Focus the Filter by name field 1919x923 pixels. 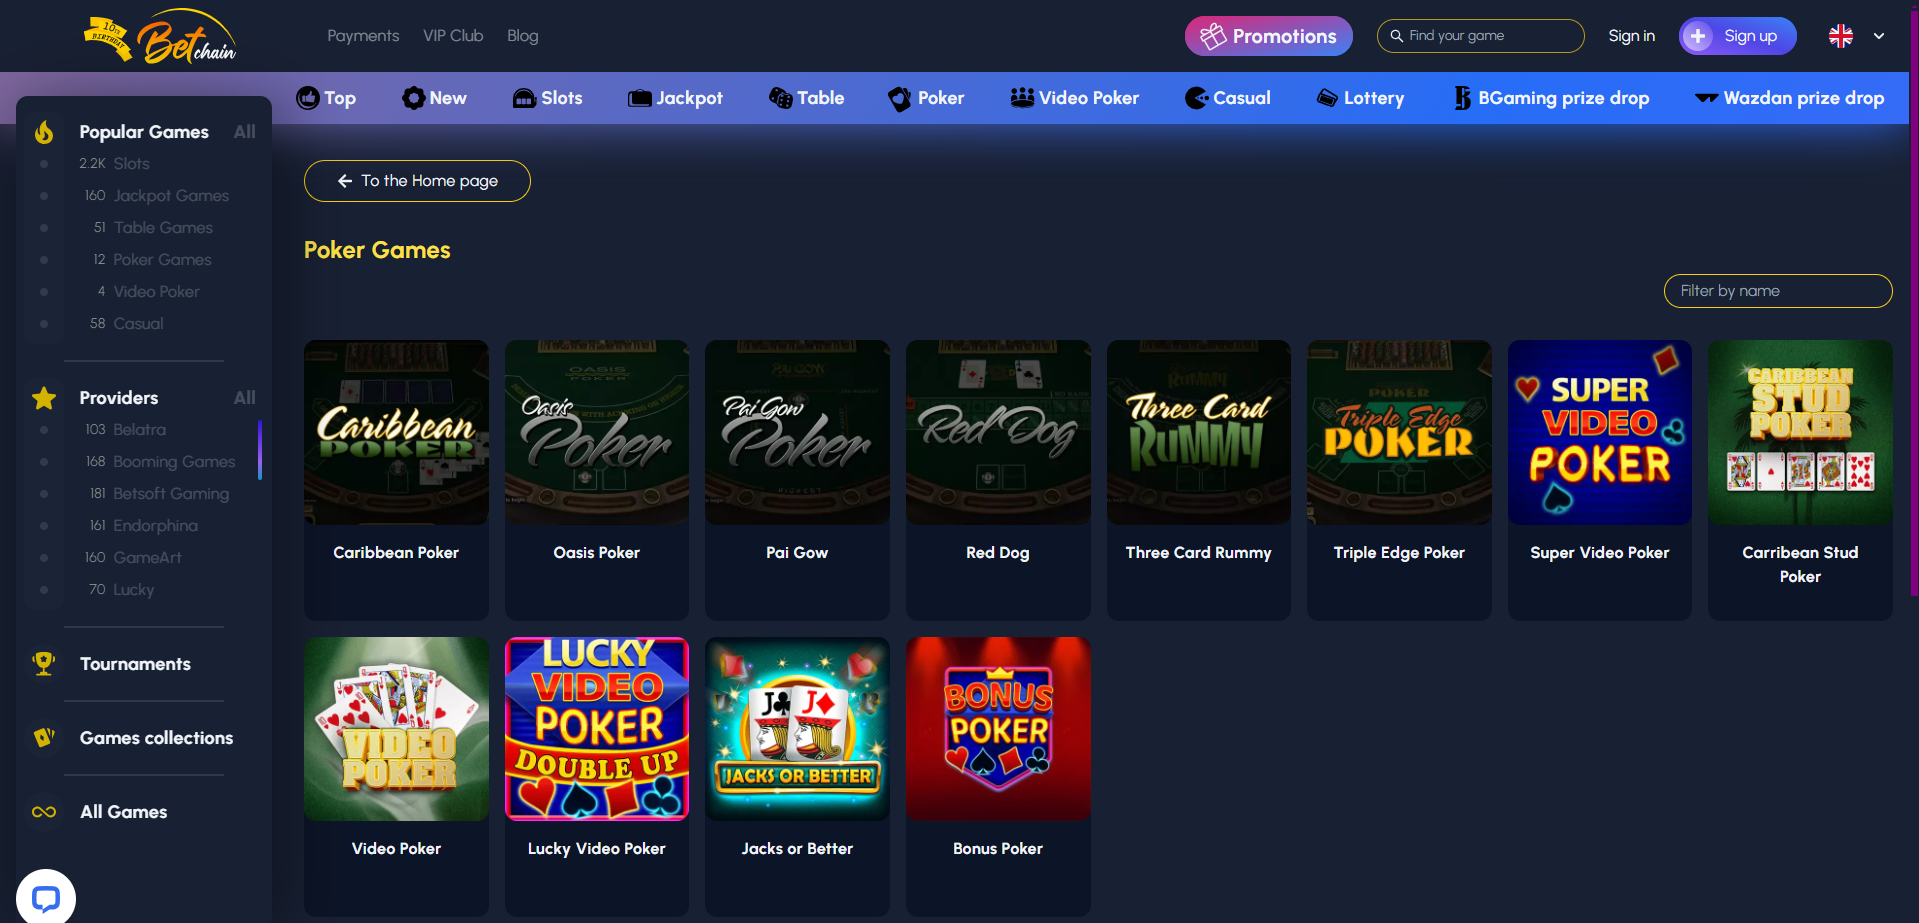(x=1778, y=291)
